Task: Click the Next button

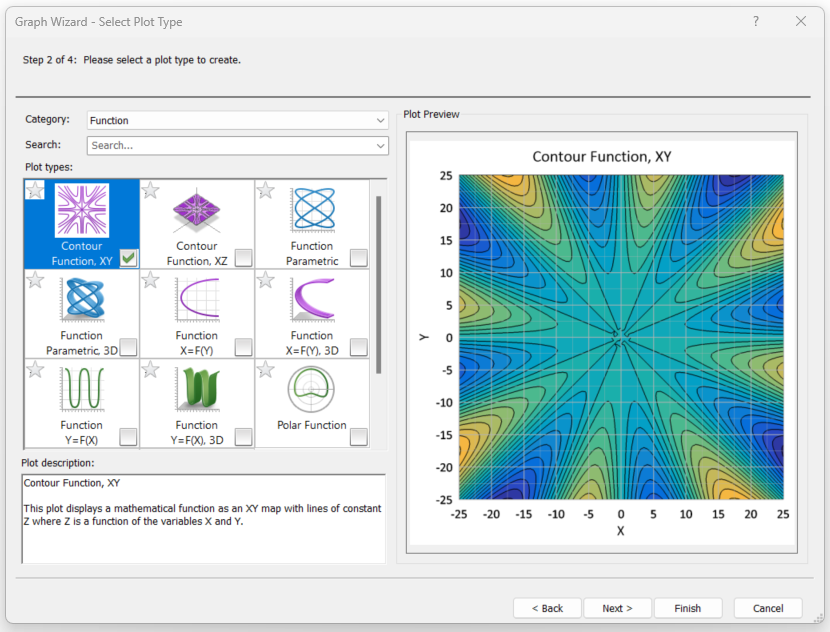Action: point(617,608)
